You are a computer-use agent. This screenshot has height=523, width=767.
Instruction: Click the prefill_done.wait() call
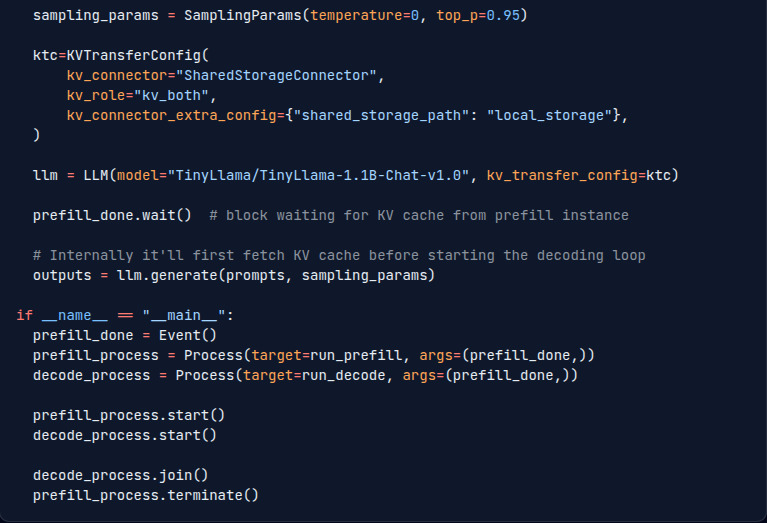(112, 215)
